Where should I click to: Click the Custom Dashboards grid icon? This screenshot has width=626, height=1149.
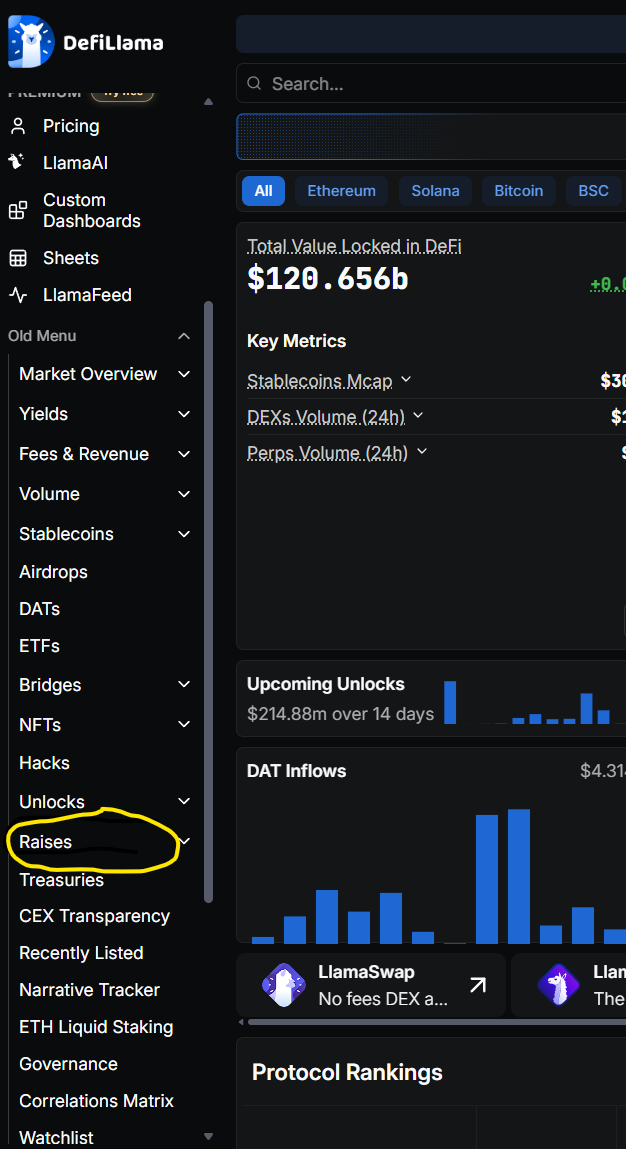click(x=18, y=211)
